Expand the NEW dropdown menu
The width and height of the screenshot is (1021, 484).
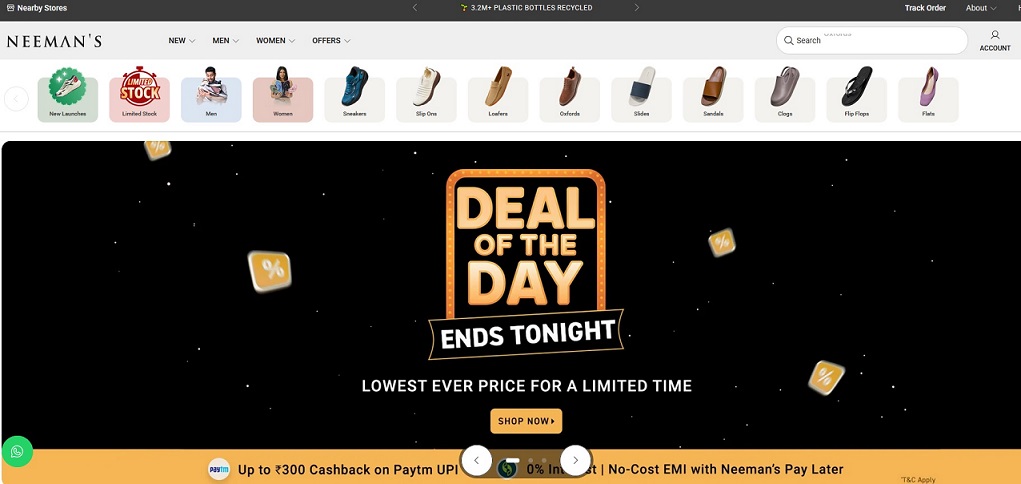(x=182, y=40)
